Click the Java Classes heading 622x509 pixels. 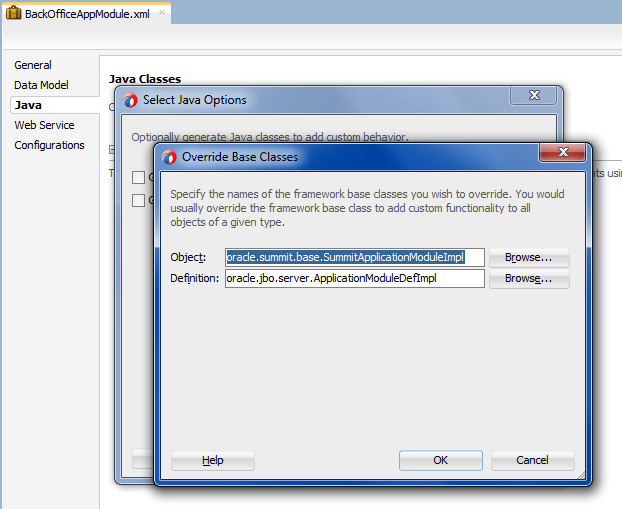pos(145,79)
